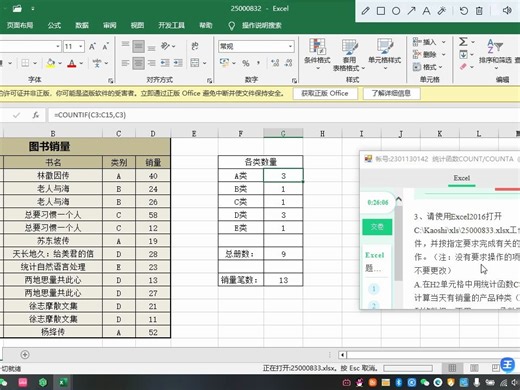Click in the formula bar showing COUNTIF

click(x=283, y=115)
